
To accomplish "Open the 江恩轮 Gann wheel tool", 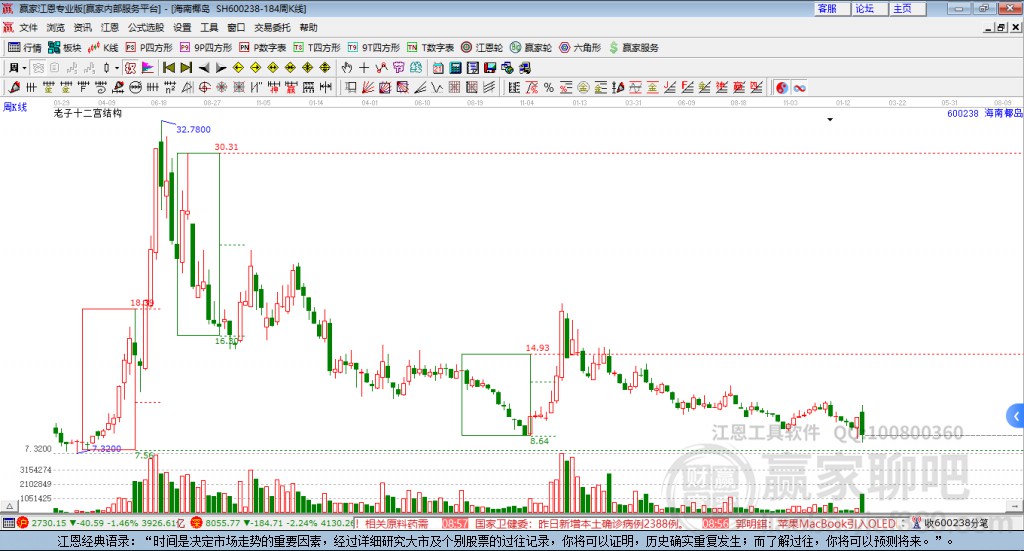I will point(482,48).
